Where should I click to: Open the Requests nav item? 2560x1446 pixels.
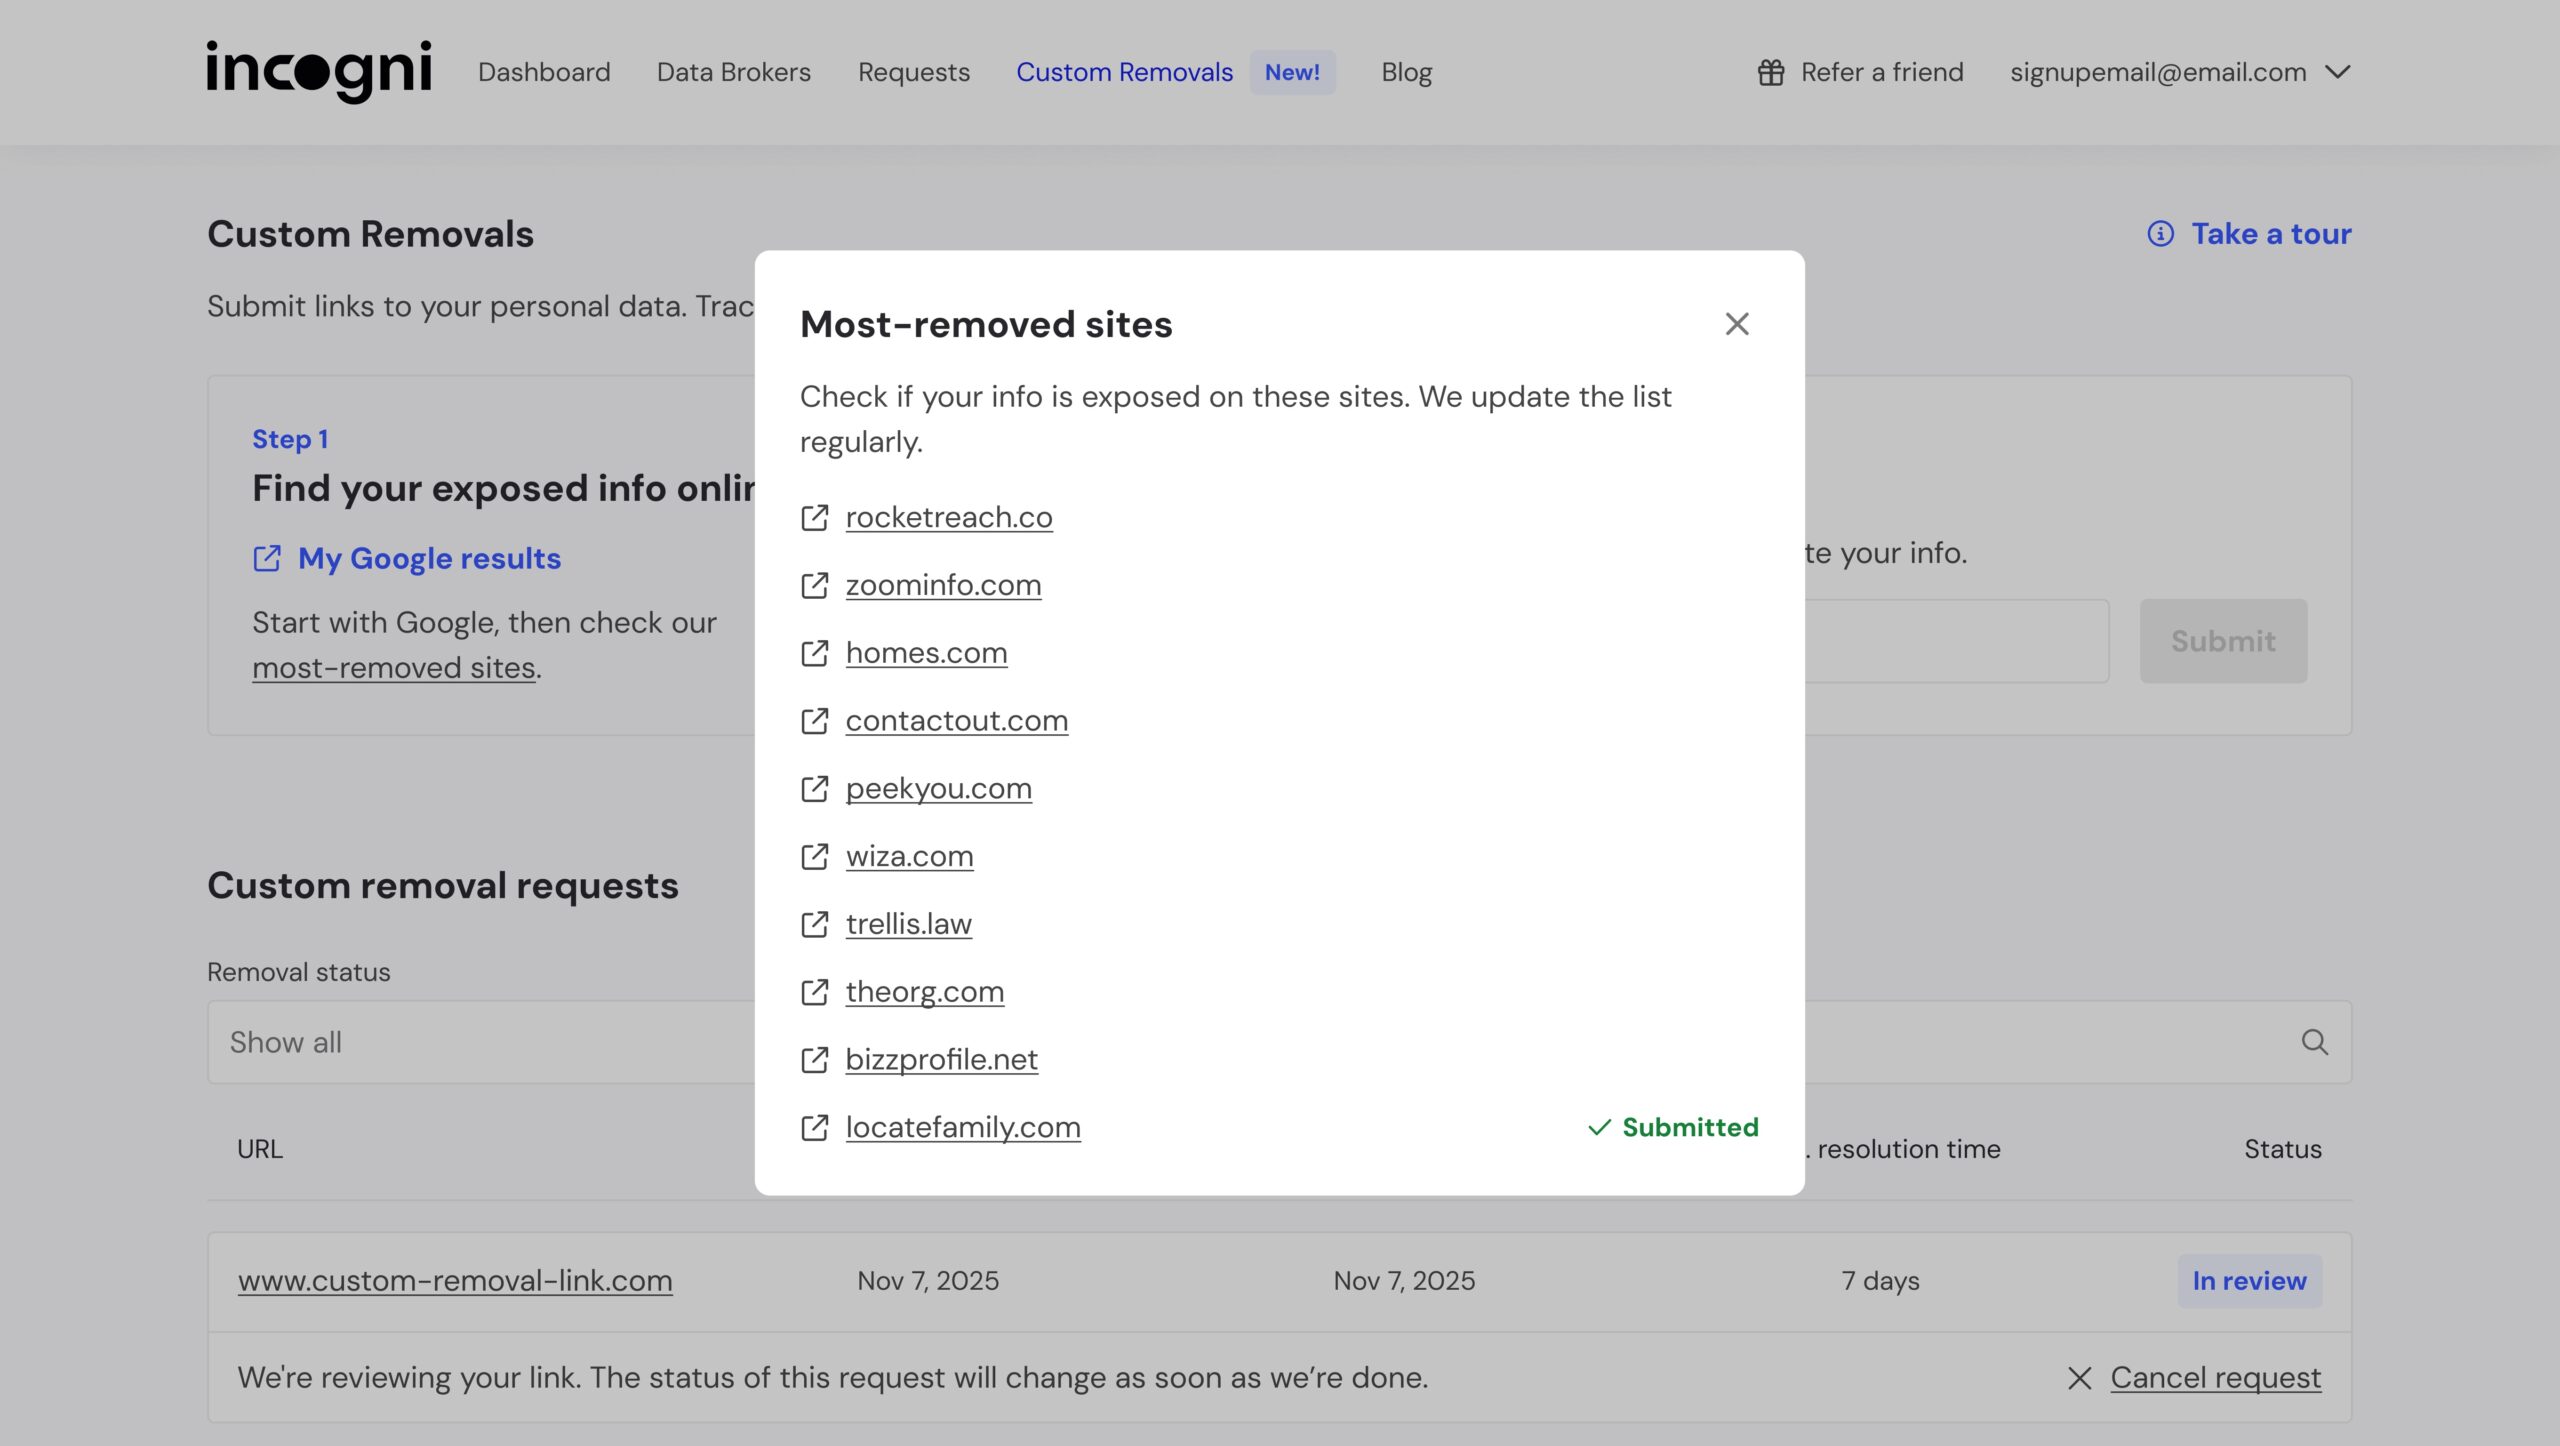914,72
